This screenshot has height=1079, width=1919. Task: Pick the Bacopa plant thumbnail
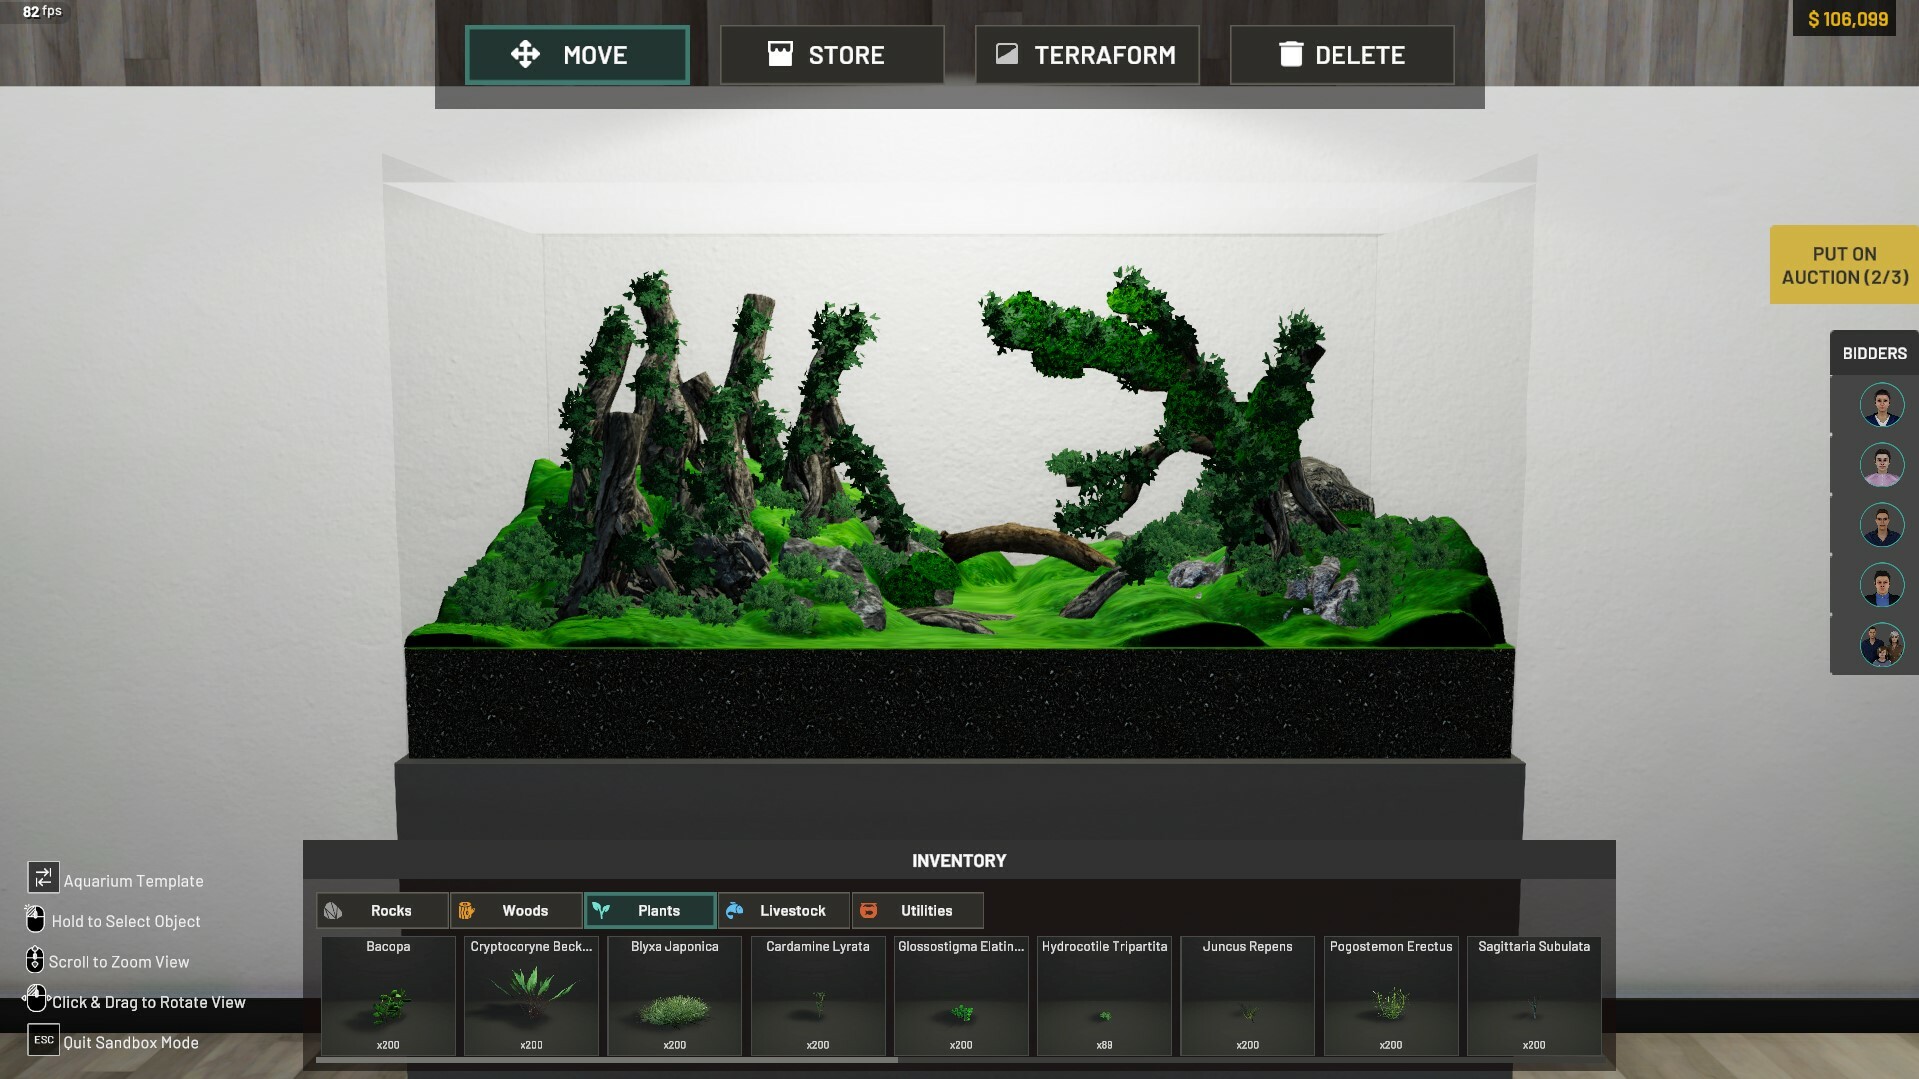click(x=388, y=1003)
